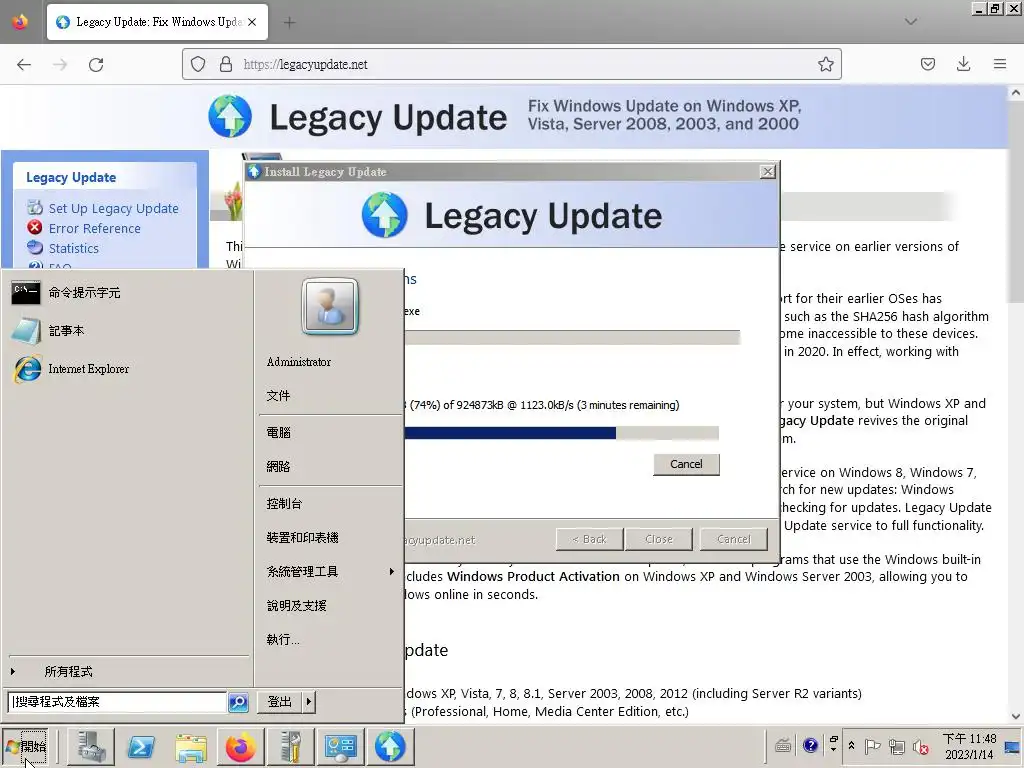Click the download progress bar in installer
Image resolution: width=1024 pixels, height=768 pixels.
pyautogui.click(x=560, y=433)
